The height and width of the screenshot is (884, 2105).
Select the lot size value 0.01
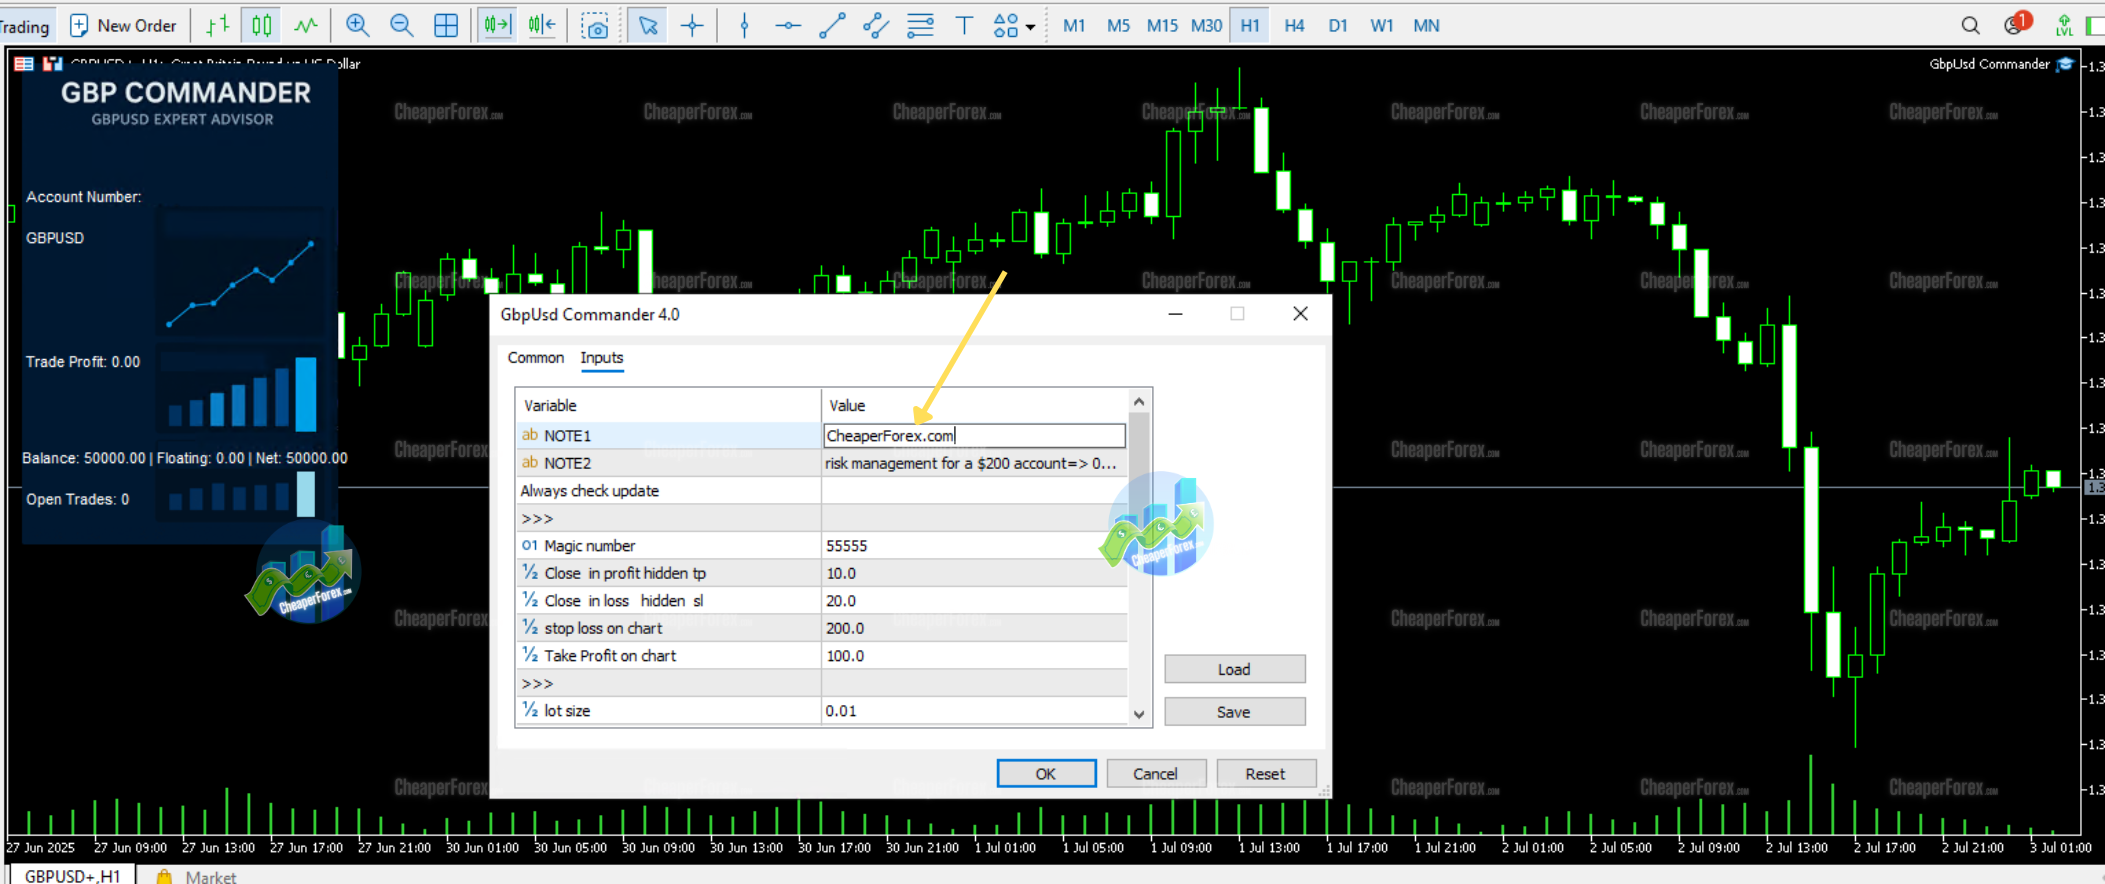(974, 710)
